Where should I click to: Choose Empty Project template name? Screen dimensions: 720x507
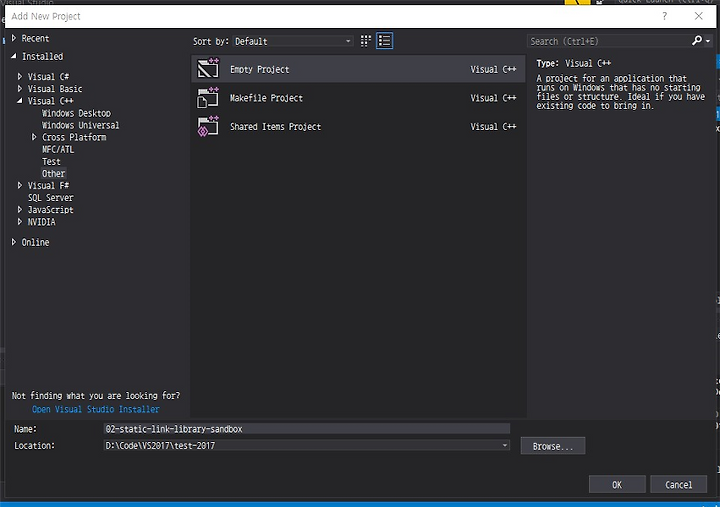(259, 69)
